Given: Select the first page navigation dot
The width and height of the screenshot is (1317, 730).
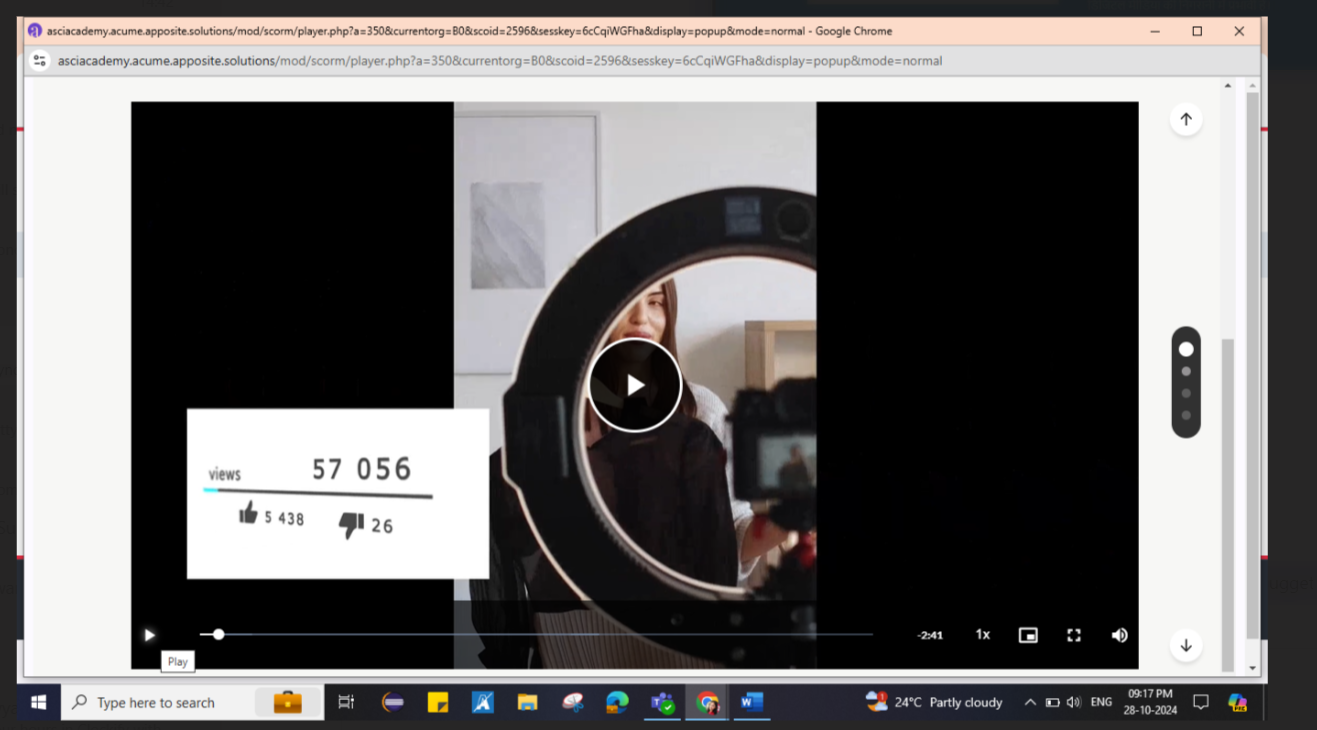Looking at the screenshot, I should (1186, 349).
